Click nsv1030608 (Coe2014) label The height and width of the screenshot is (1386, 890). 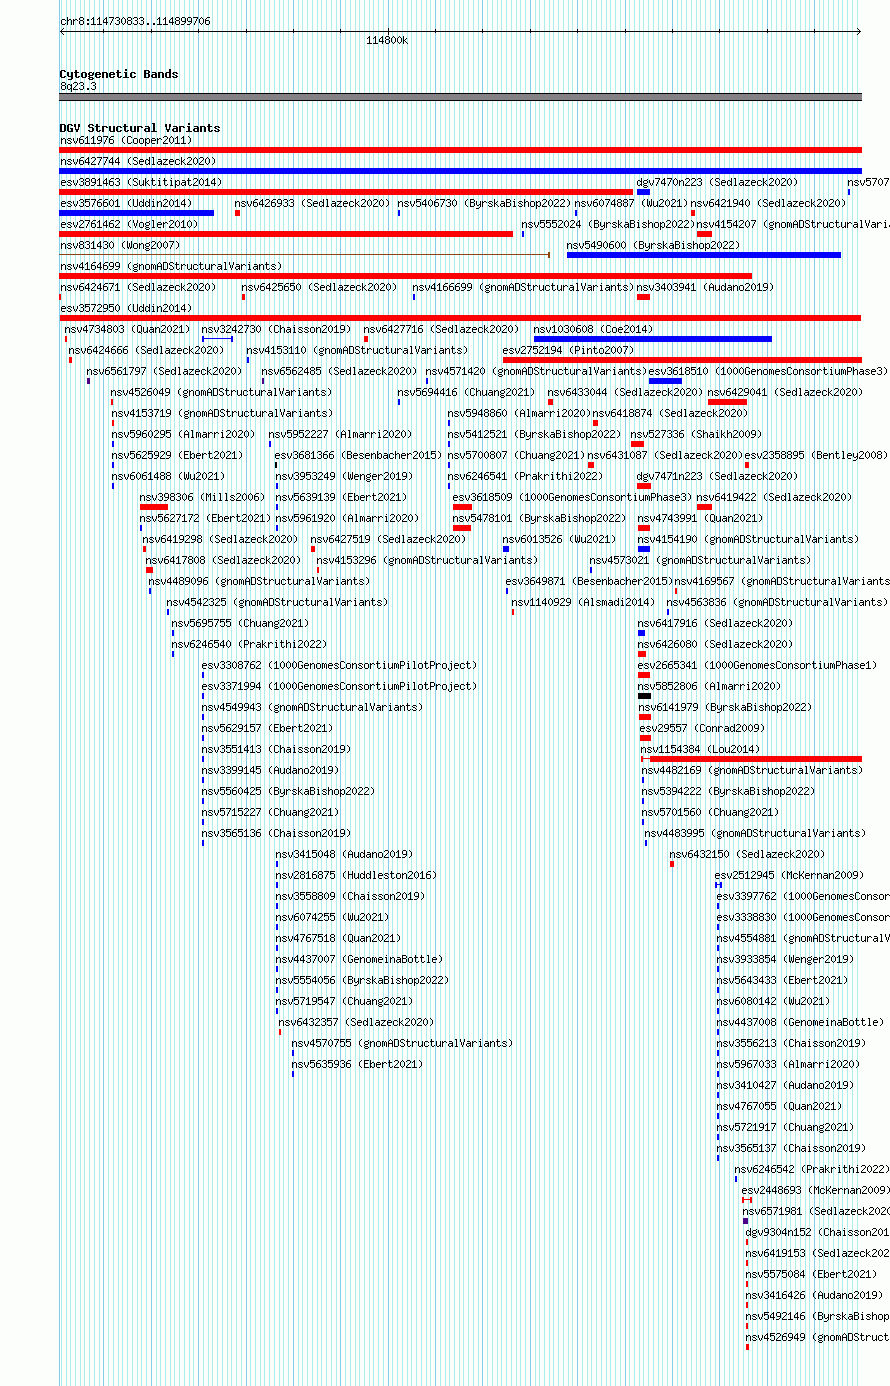pyautogui.click(x=593, y=329)
